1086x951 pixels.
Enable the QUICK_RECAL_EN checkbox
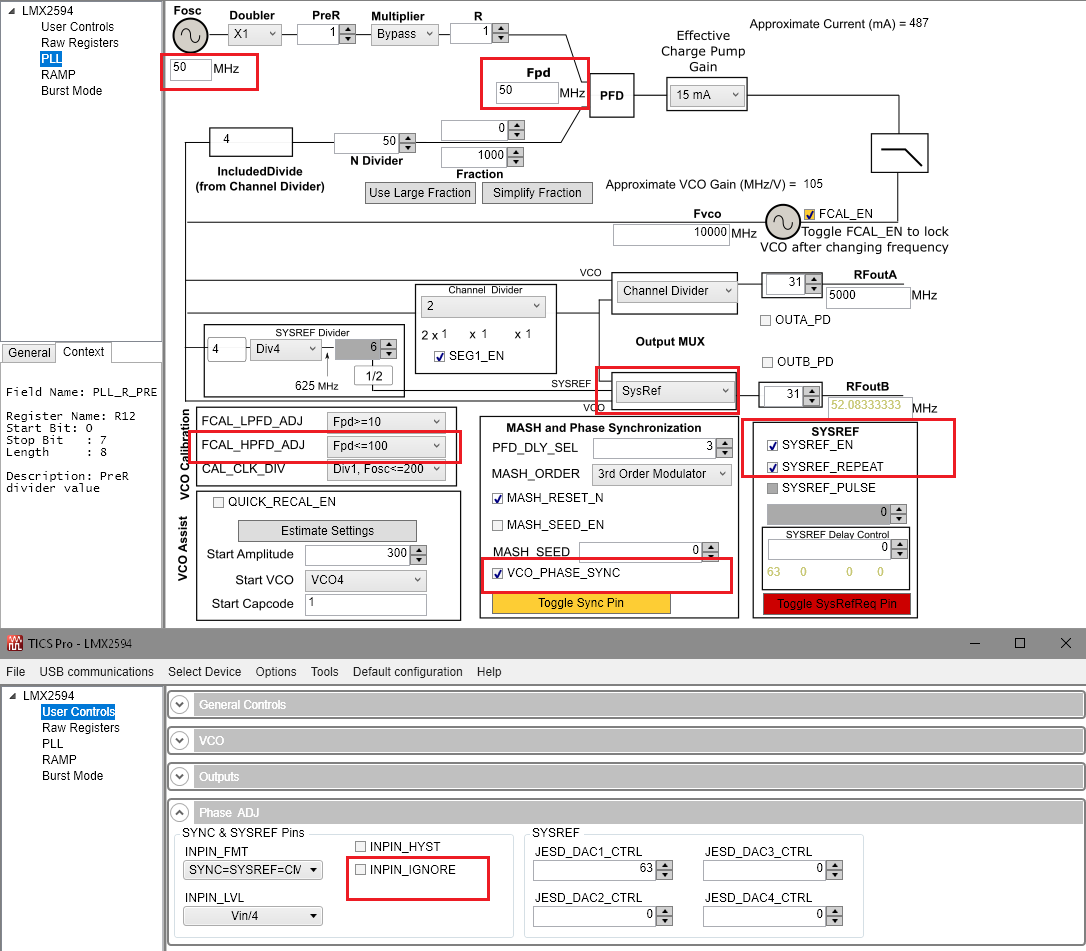click(x=218, y=502)
